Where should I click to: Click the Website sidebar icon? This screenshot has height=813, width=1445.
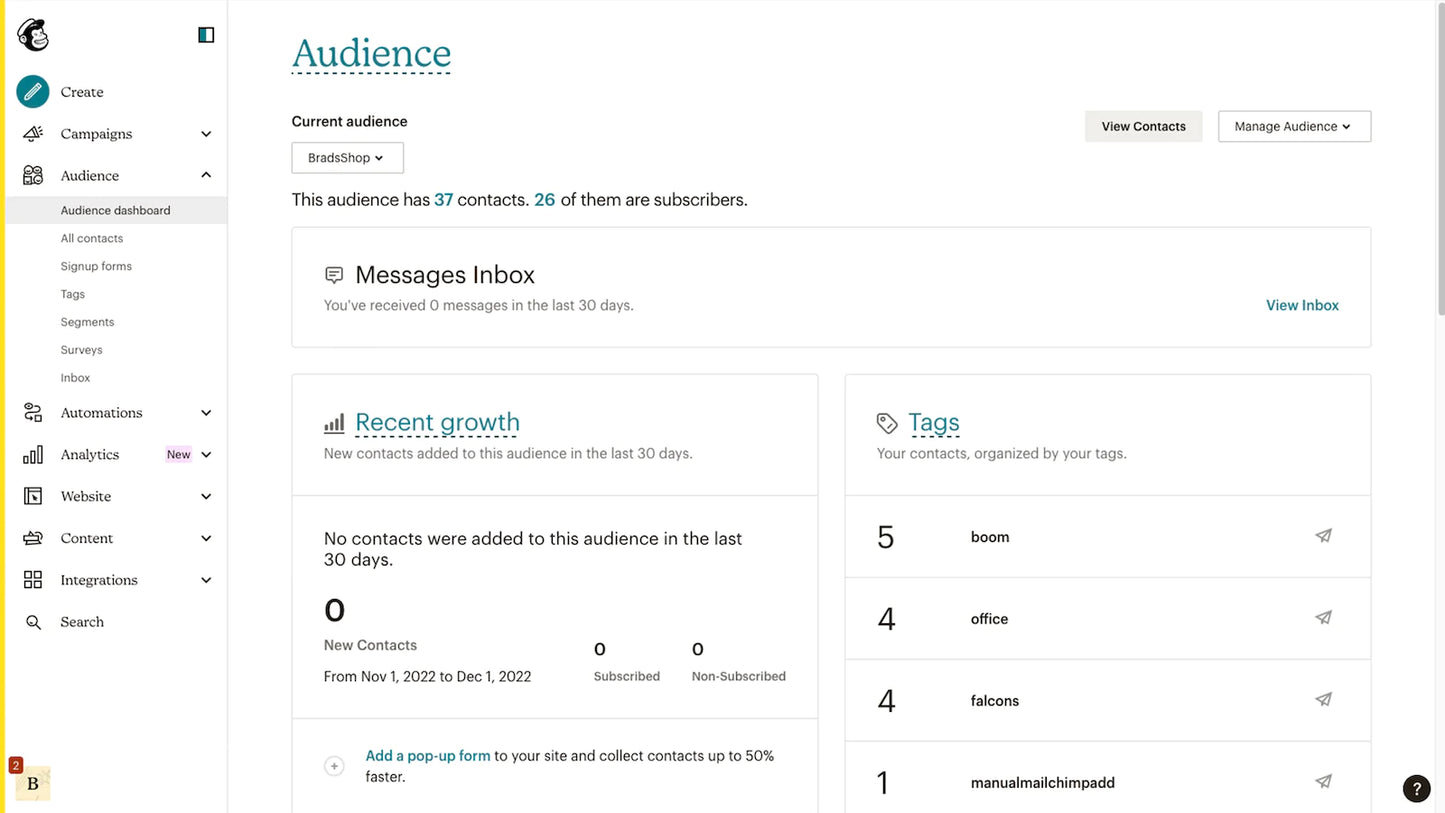(33, 496)
